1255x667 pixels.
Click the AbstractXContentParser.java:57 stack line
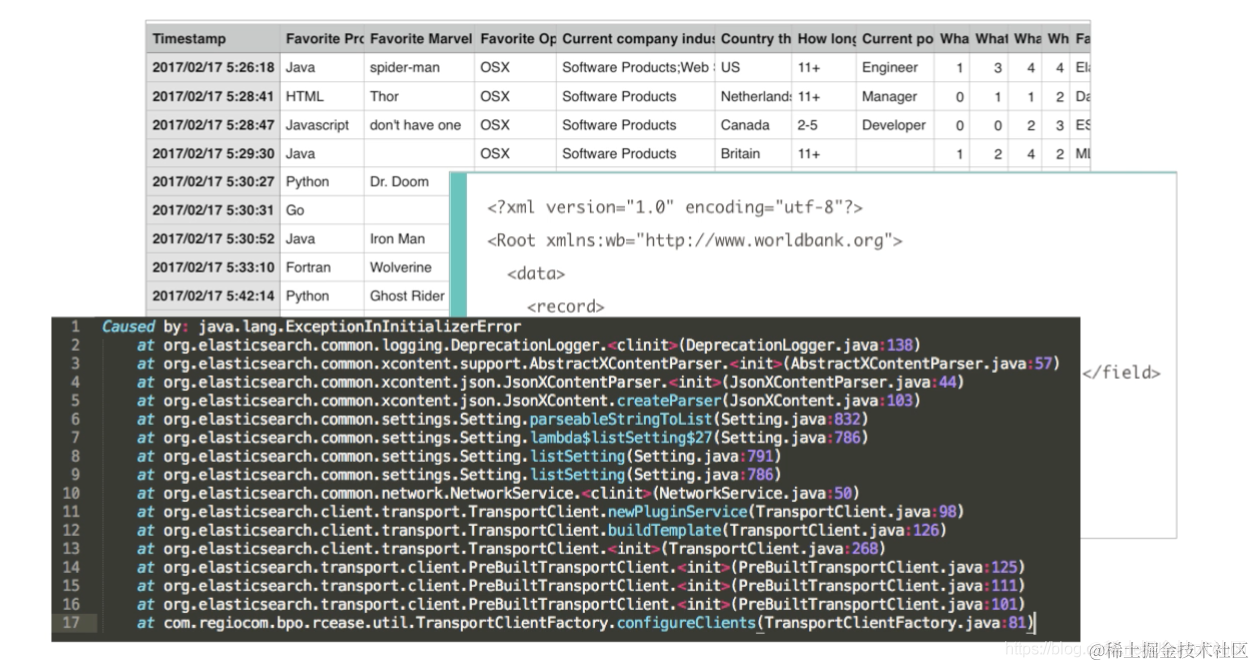pos(598,364)
